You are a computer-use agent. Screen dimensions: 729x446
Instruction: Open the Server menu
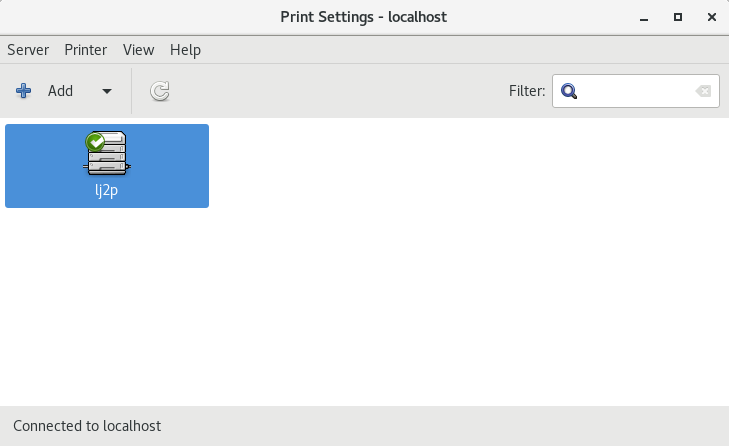28,50
